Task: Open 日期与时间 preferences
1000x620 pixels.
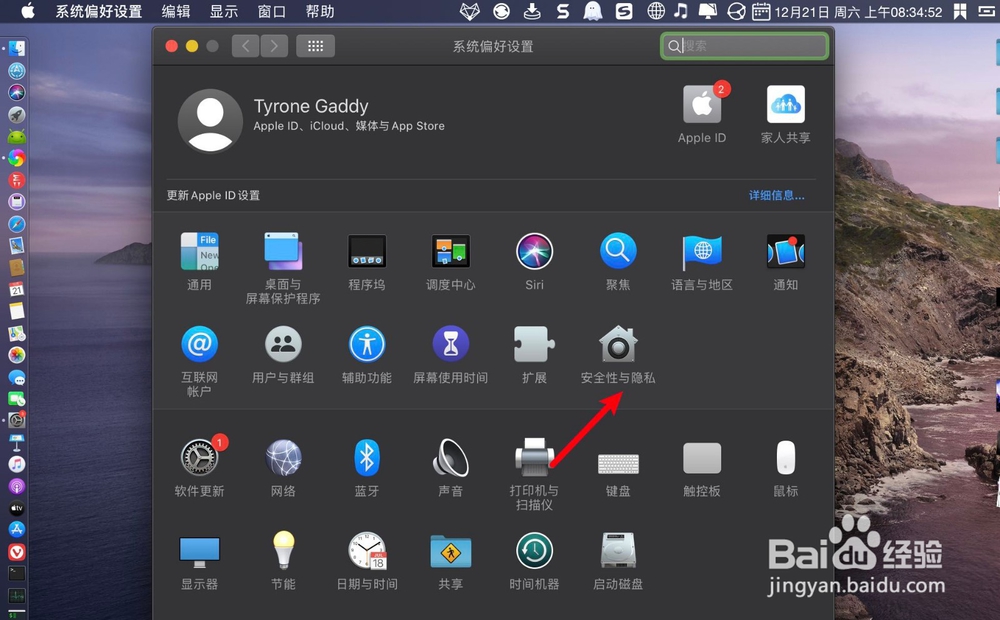Action: coord(367,550)
